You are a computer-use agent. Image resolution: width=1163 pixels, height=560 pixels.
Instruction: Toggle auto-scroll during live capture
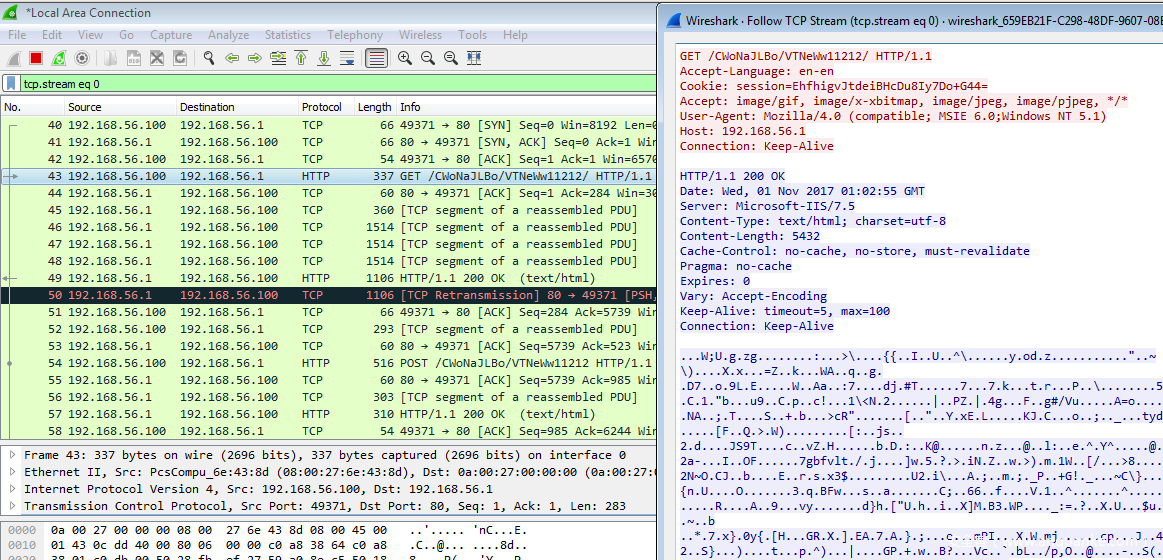[347, 59]
